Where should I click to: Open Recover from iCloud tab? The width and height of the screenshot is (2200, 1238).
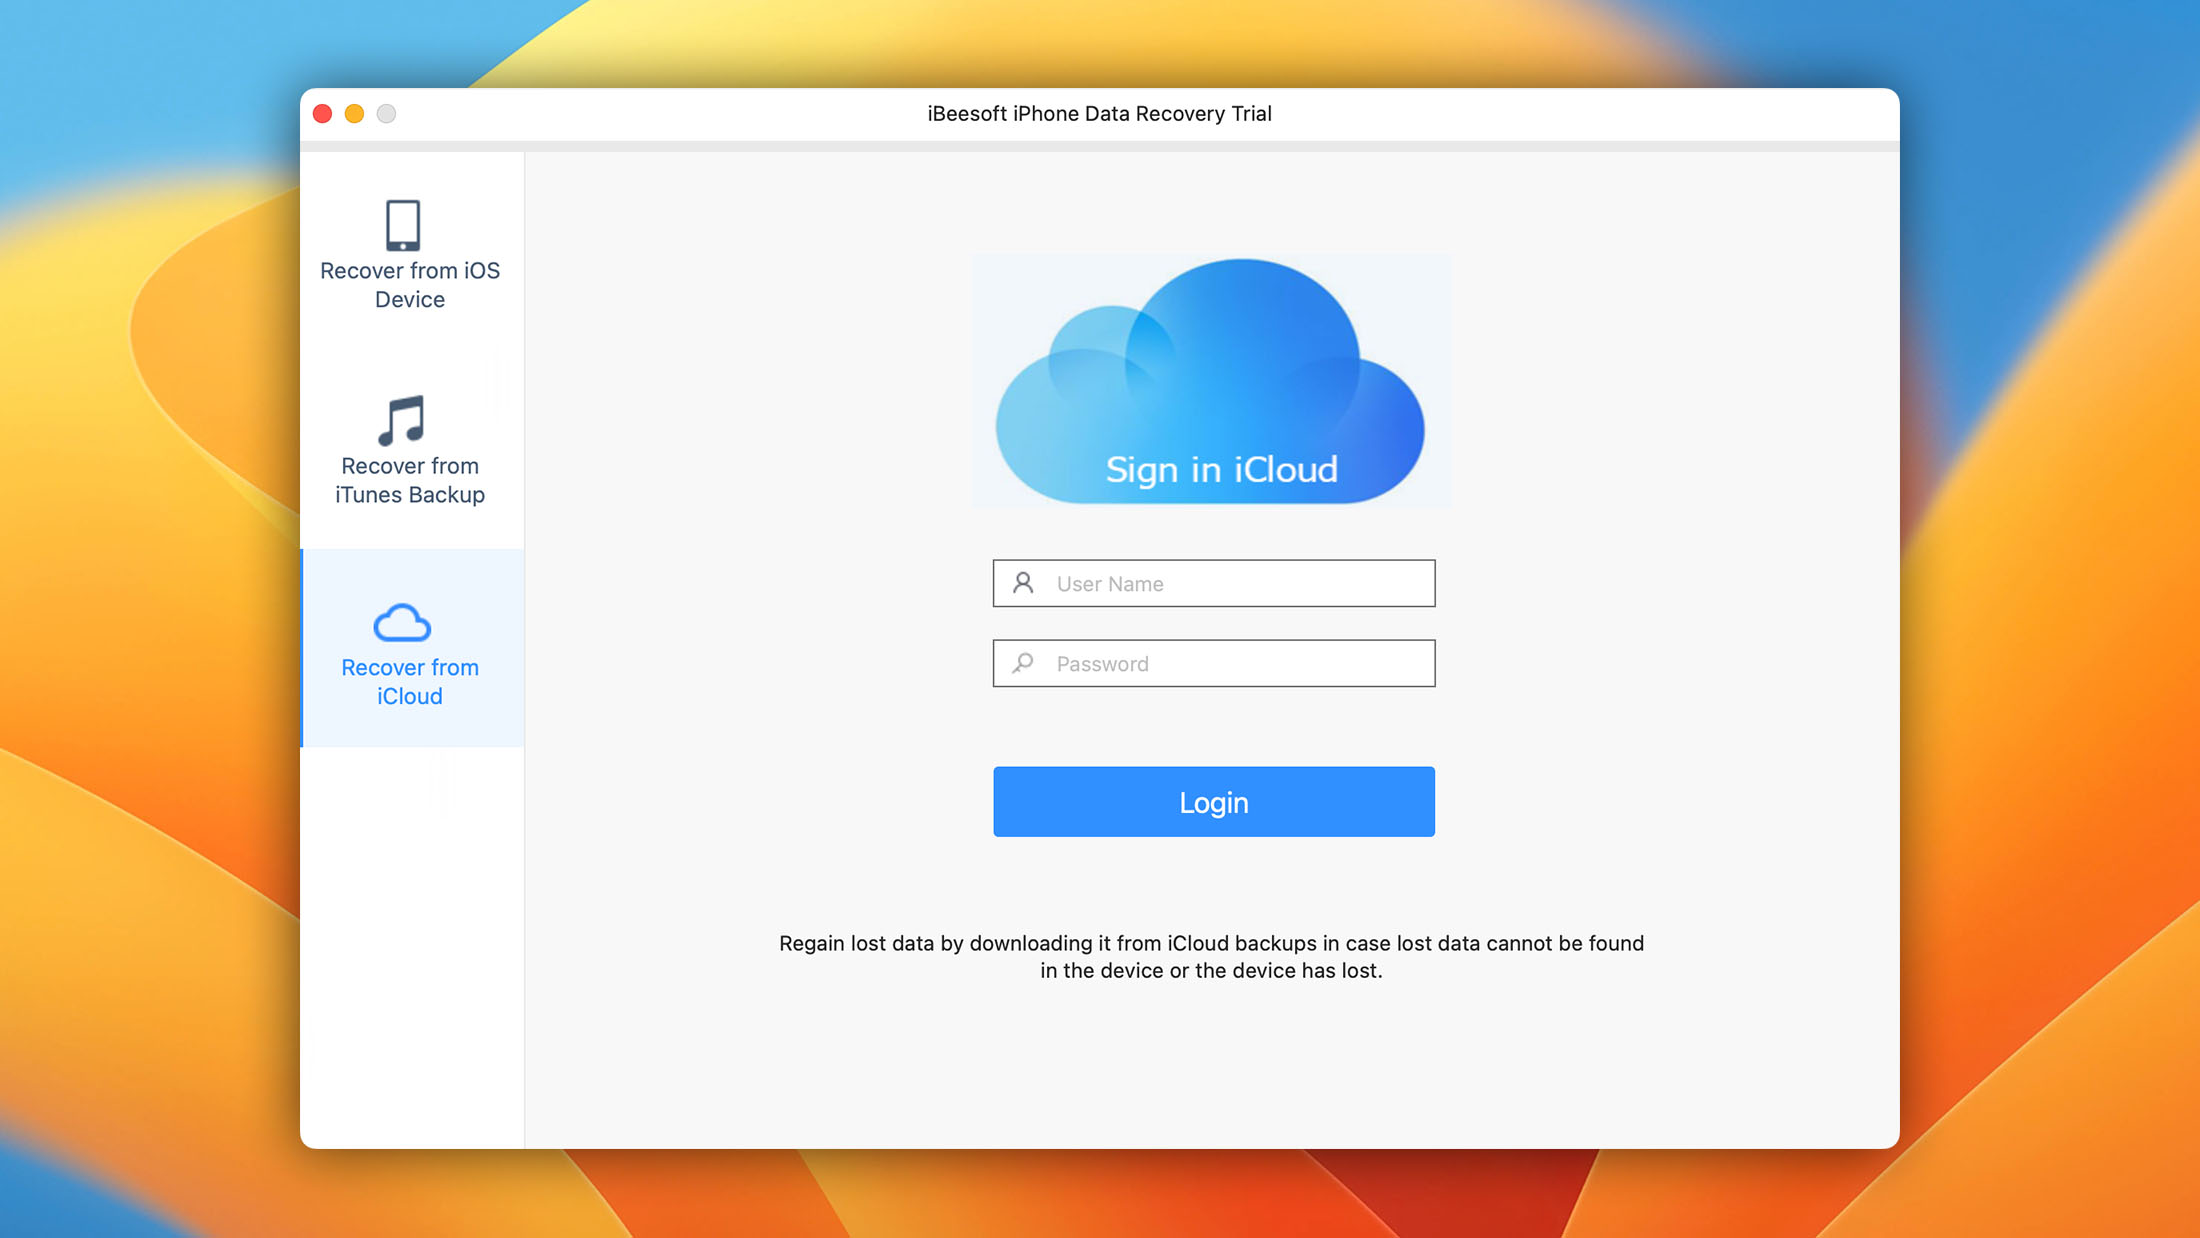(411, 648)
